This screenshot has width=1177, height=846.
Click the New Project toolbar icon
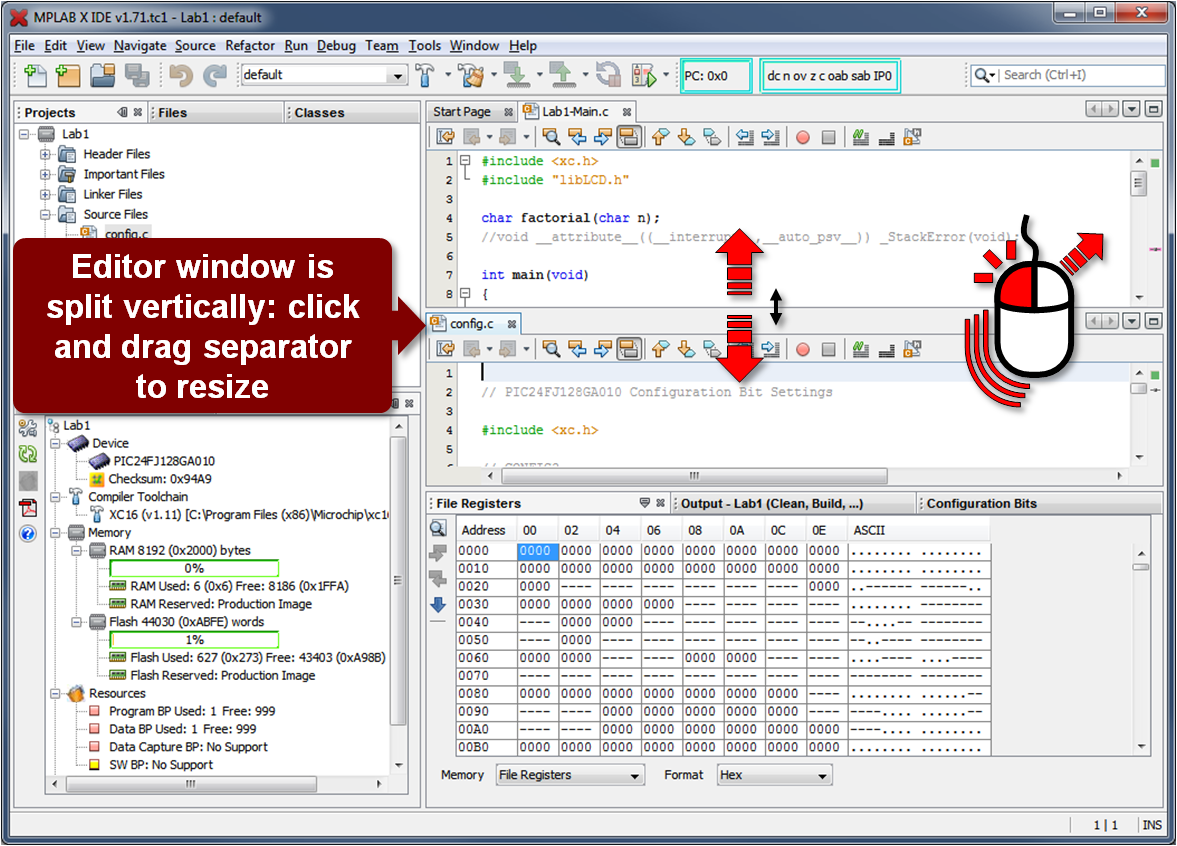click(x=68, y=75)
